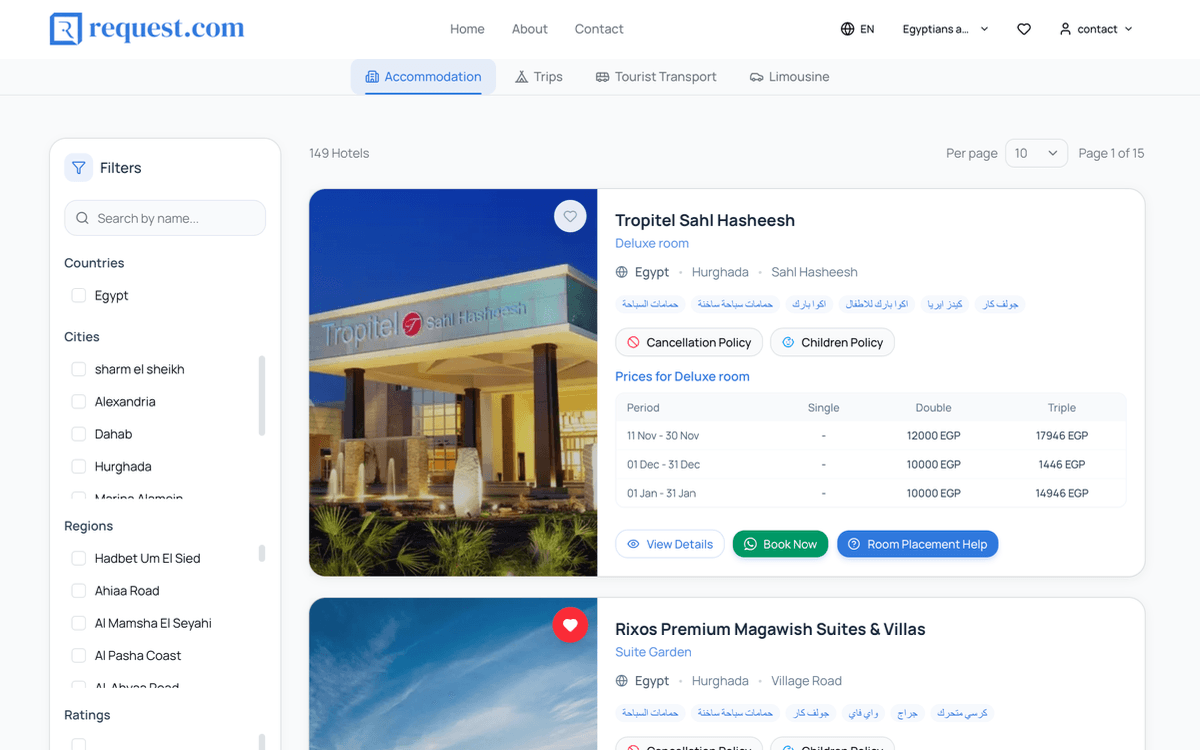This screenshot has width=1200, height=750.
Task: Click the Limousine car icon
Action: click(756, 77)
